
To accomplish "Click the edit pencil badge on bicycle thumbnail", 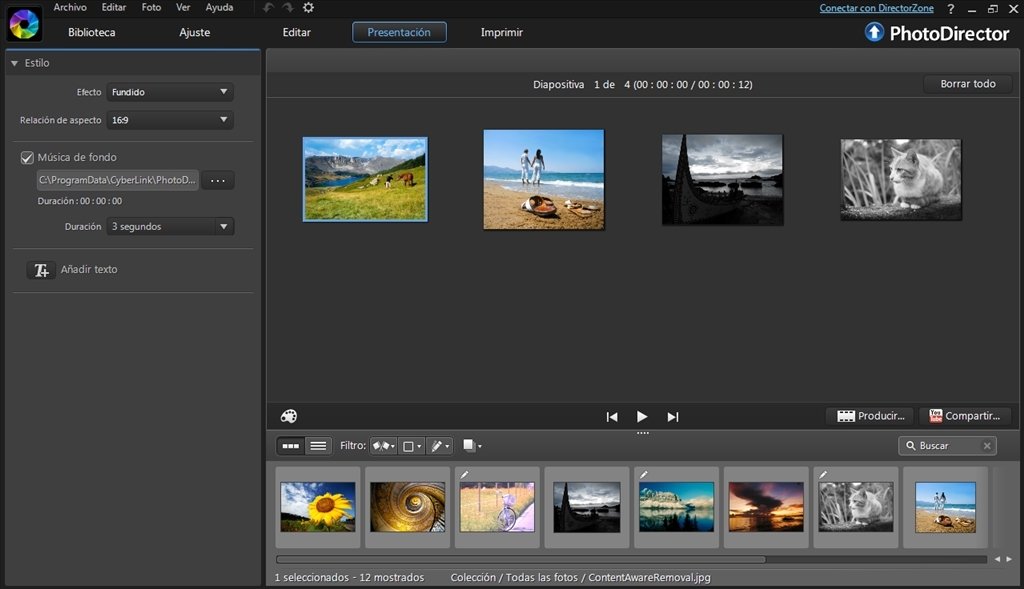I will click(464, 475).
